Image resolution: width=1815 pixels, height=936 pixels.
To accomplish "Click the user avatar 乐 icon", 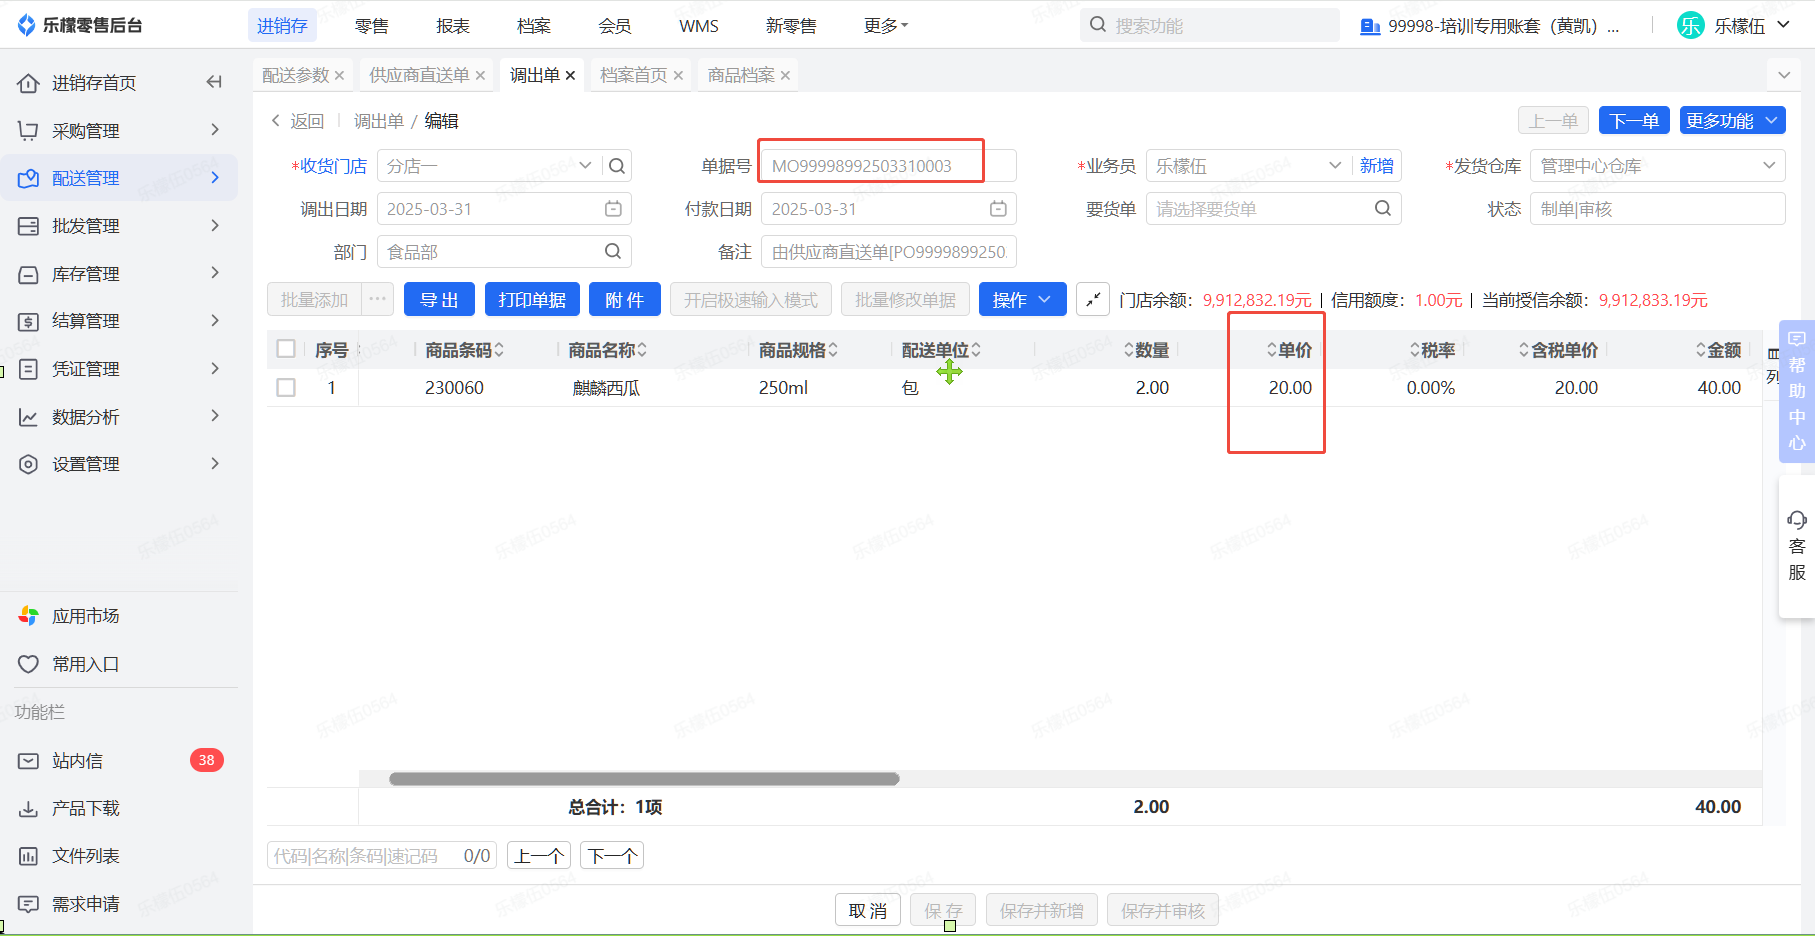I will click(1691, 26).
